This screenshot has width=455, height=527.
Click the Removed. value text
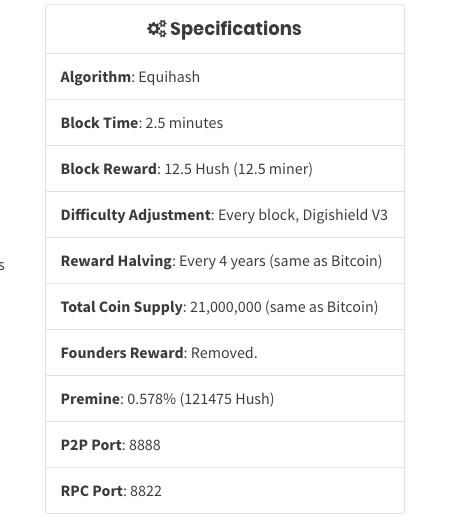coord(224,353)
